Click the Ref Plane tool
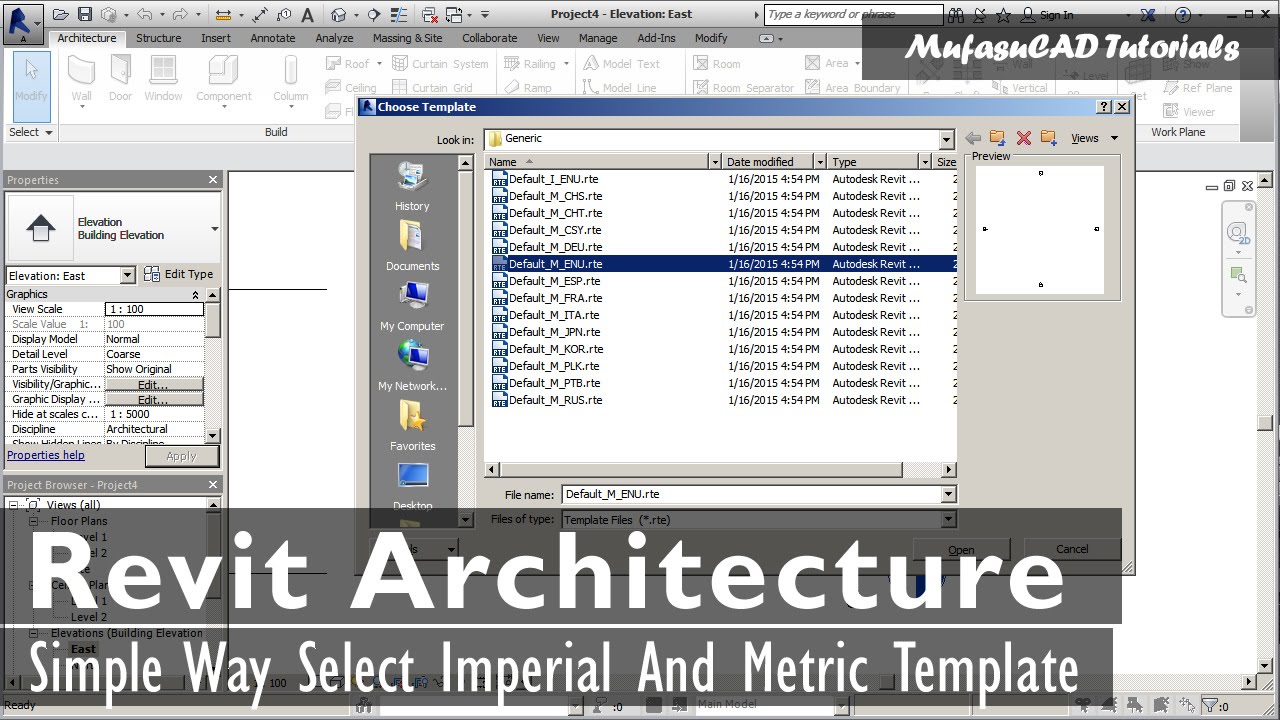This screenshot has width=1280, height=720. coord(1196,88)
